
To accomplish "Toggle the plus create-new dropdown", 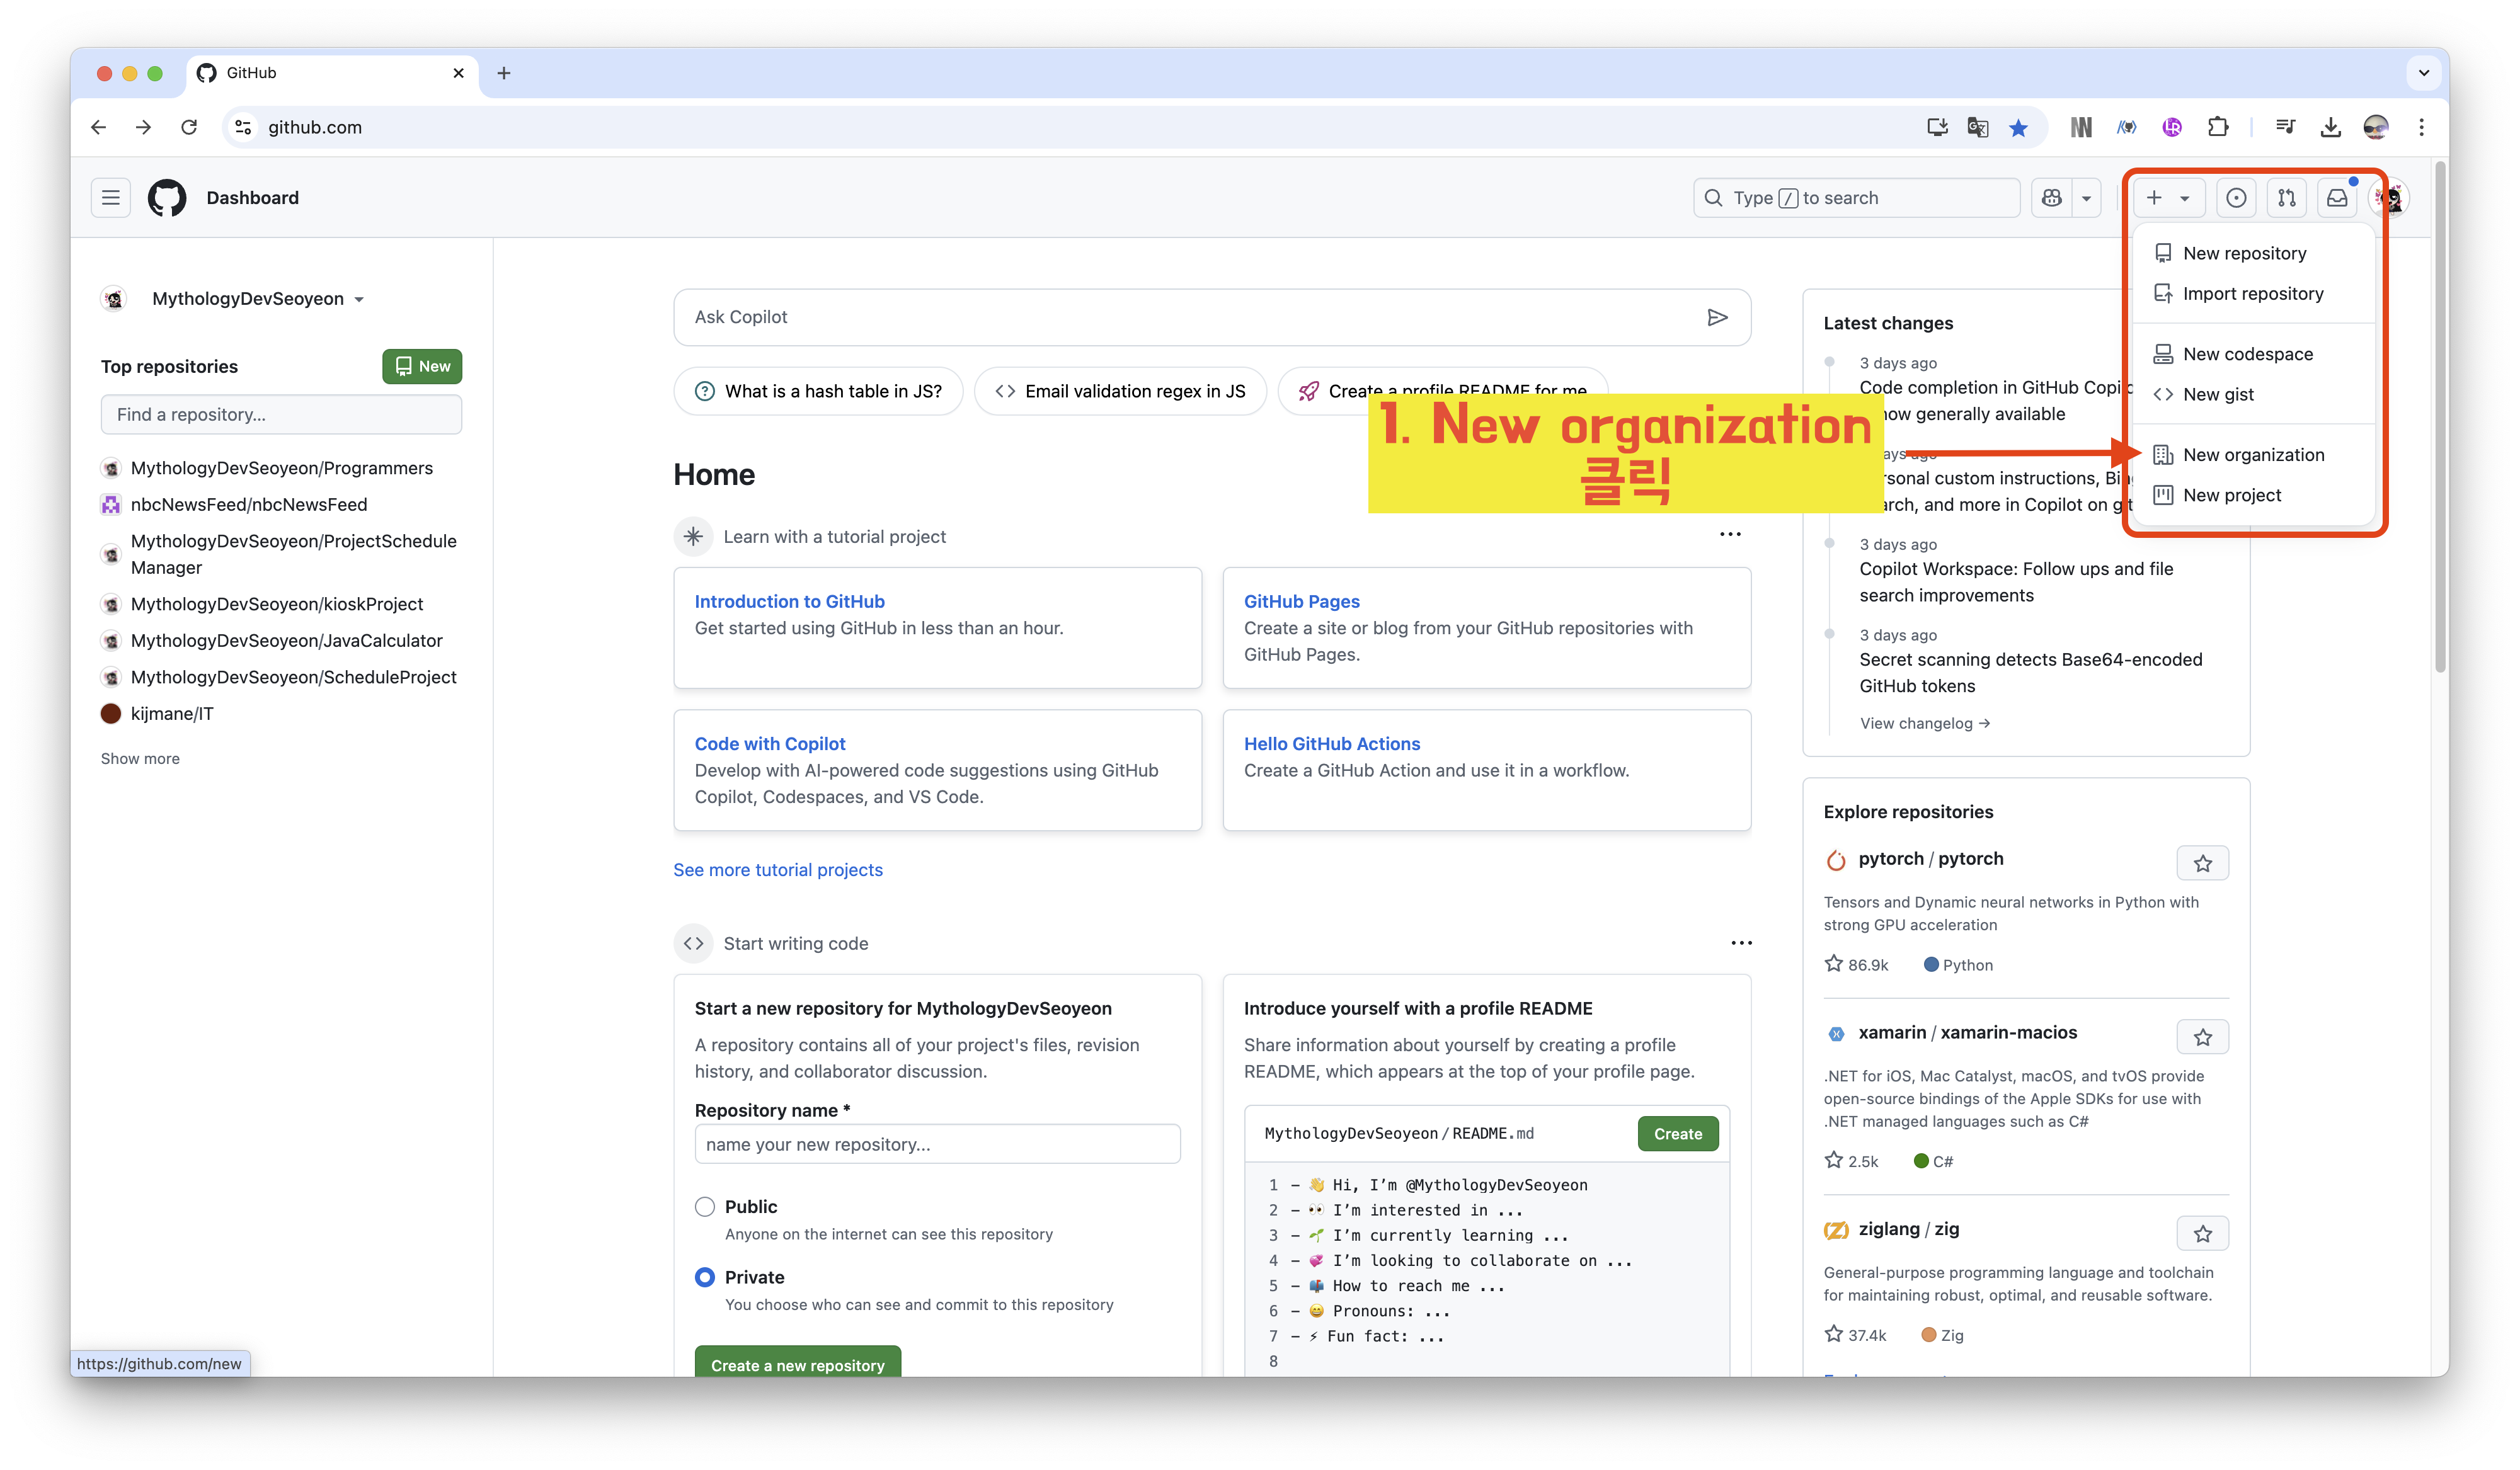I will click(x=2167, y=198).
